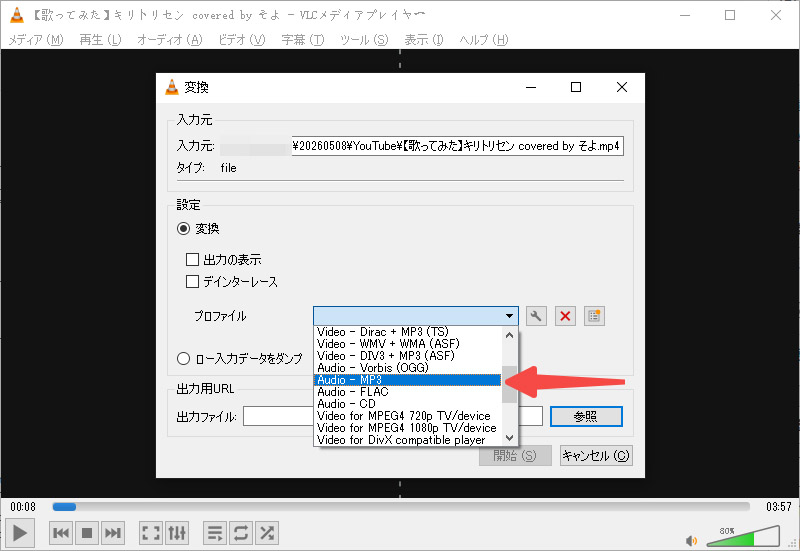The height and width of the screenshot is (551, 800).
Task: Choose Audio - FLAC profile
Action: [x=407, y=392]
